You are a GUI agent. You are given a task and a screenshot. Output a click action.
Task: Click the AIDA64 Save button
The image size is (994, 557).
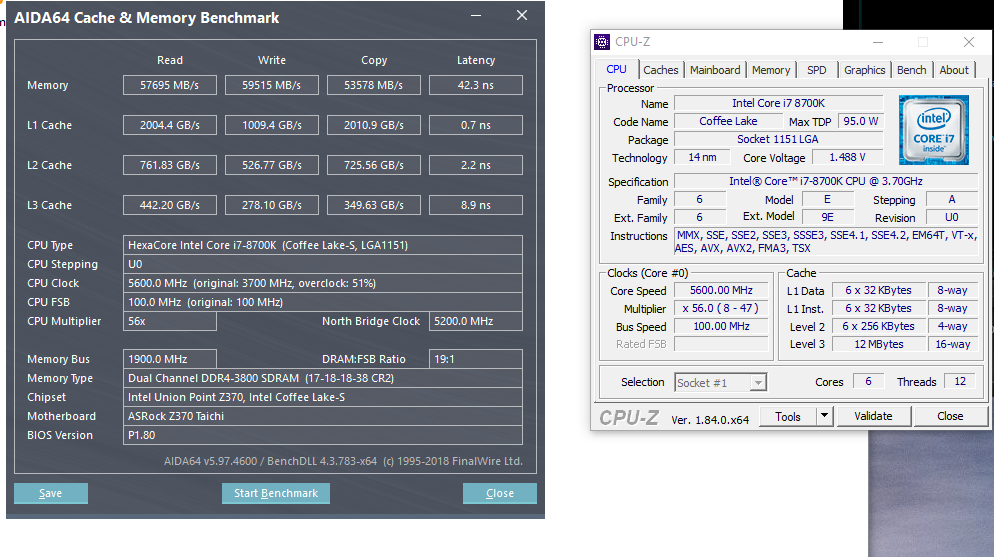pos(51,493)
